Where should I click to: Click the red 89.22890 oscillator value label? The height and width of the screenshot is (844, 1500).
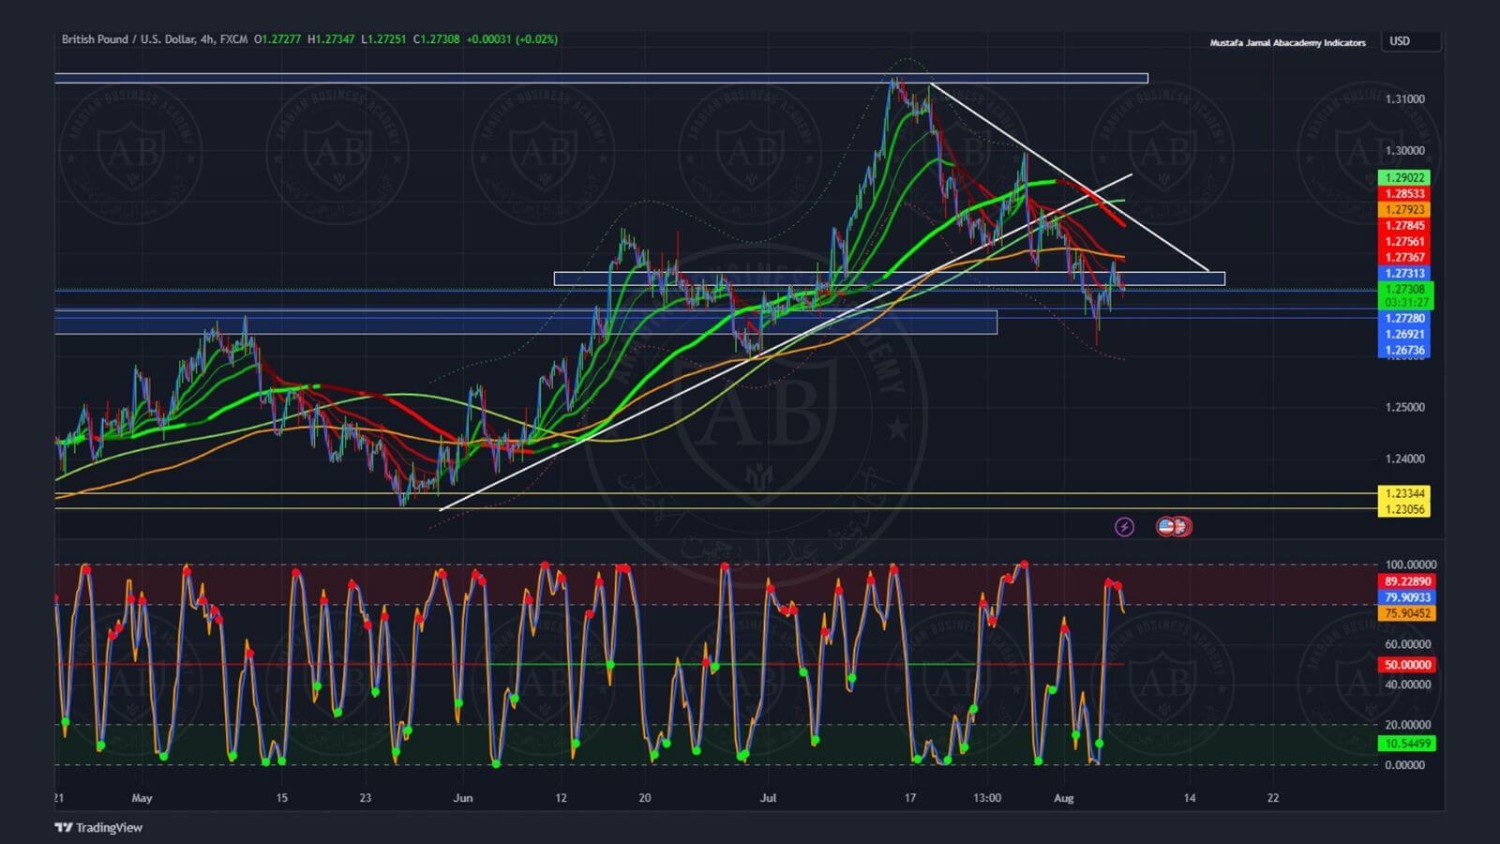tap(1406, 581)
